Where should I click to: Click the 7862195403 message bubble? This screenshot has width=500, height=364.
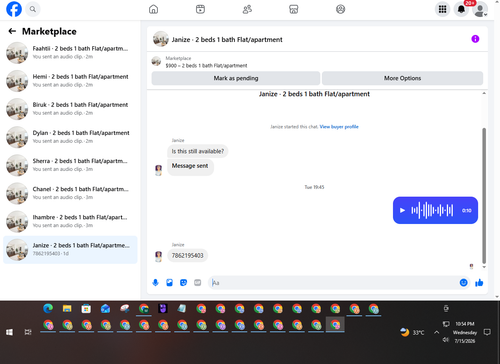(x=187, y=256)
